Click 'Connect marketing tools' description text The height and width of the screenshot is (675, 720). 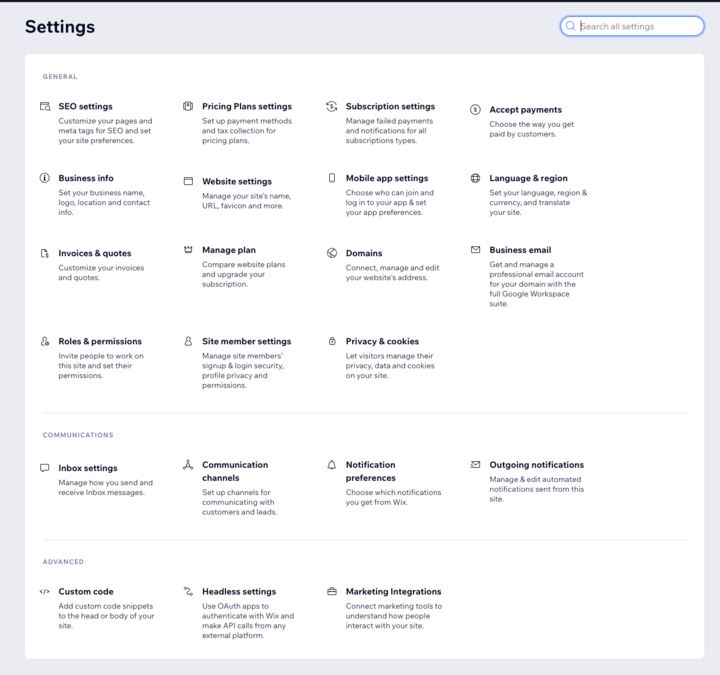click(x=394, y=616)
